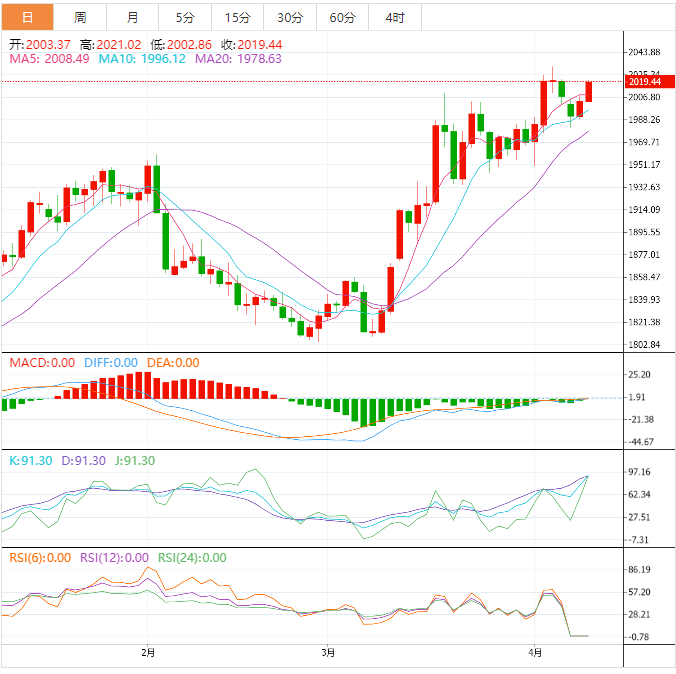Viewport: 676px width, 674px height.
Task: Click the RSI(6) indicator label
Action: pos(40,558)
